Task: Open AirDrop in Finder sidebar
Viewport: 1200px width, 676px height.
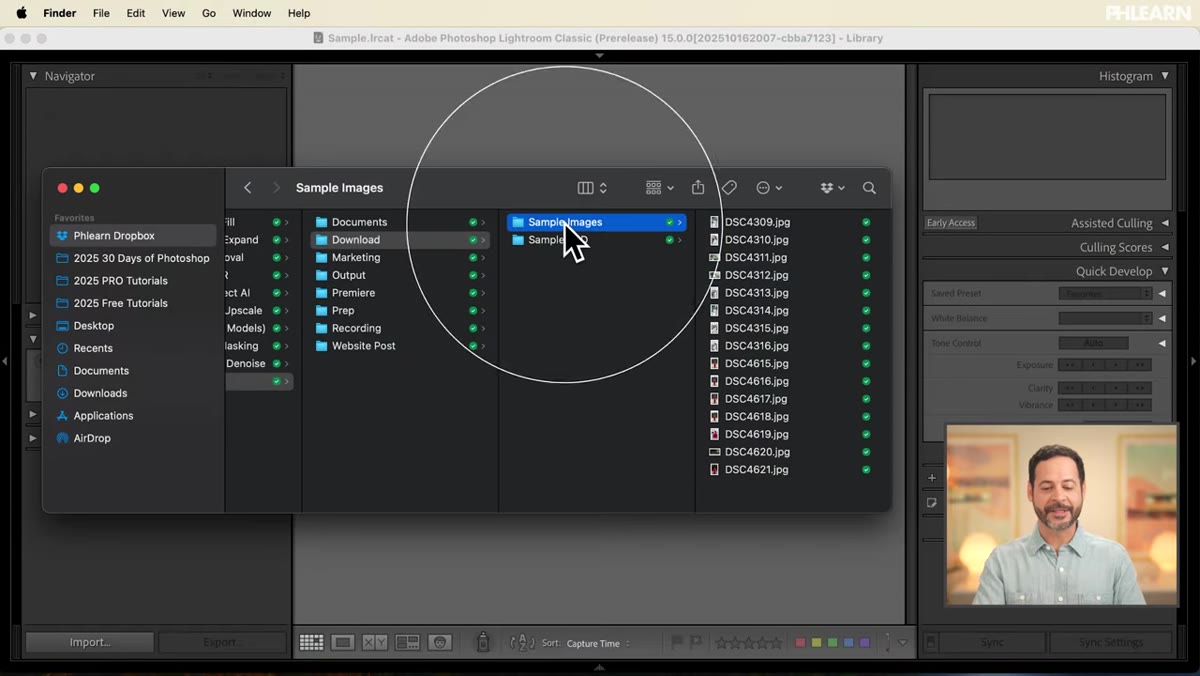Action: coord(92,438)
